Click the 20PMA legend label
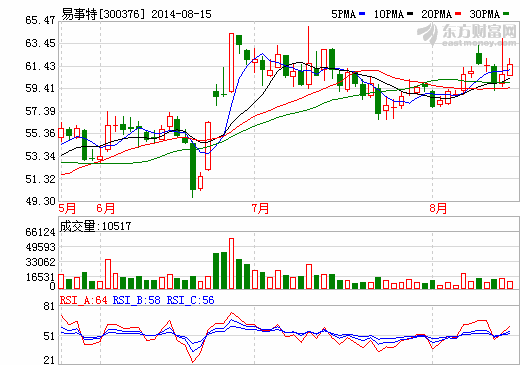 point(437,14)
